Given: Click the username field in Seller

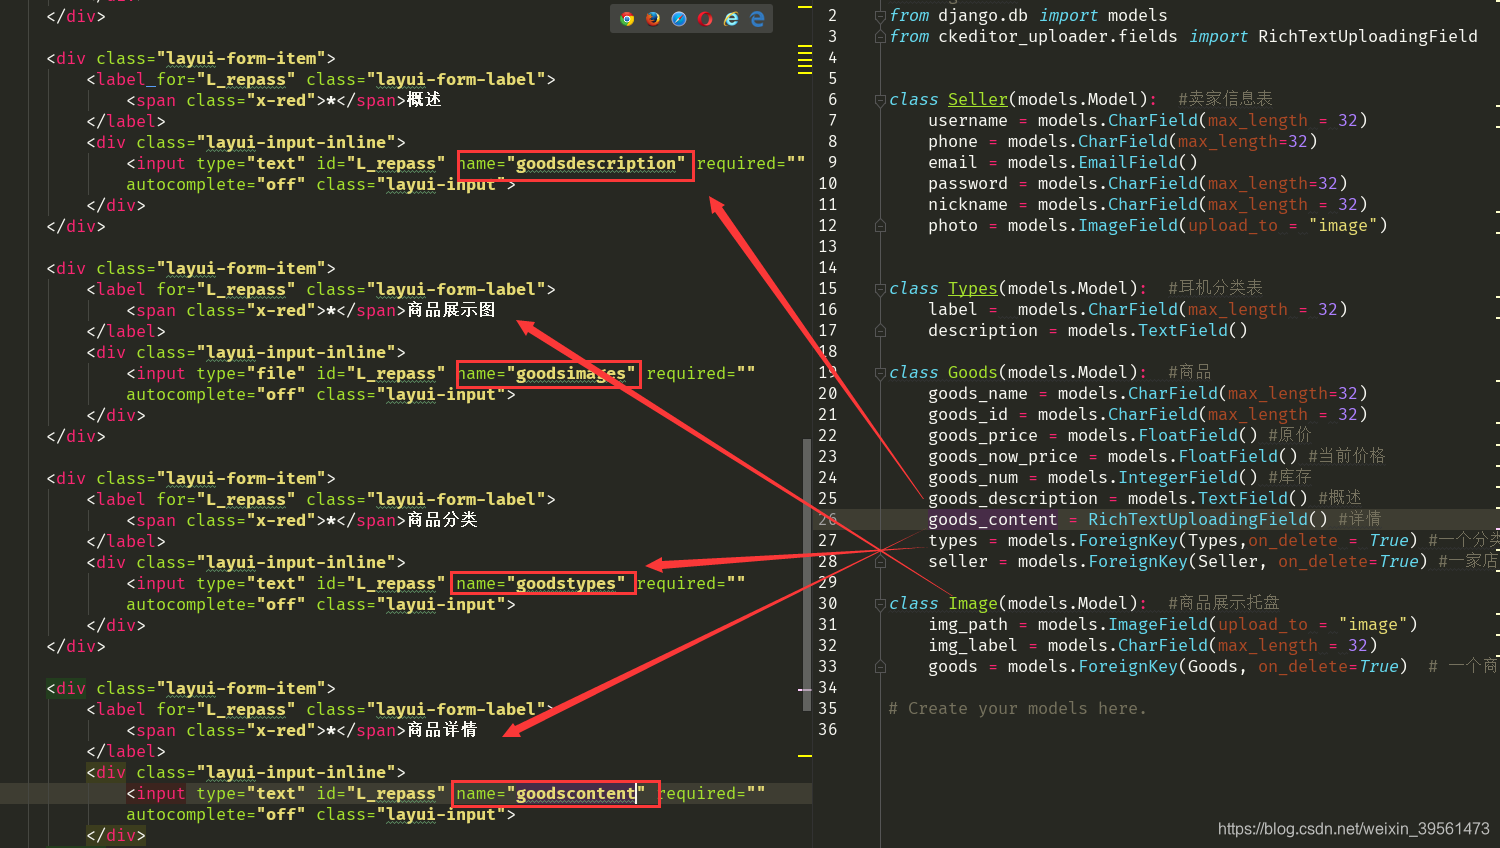Looking at the screenshot, I should 968,121.
